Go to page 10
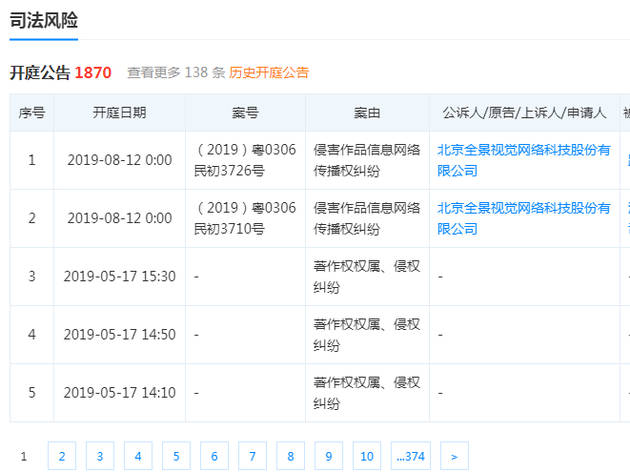630x472 pixels. pyautogui.click(x=367, y=456)
